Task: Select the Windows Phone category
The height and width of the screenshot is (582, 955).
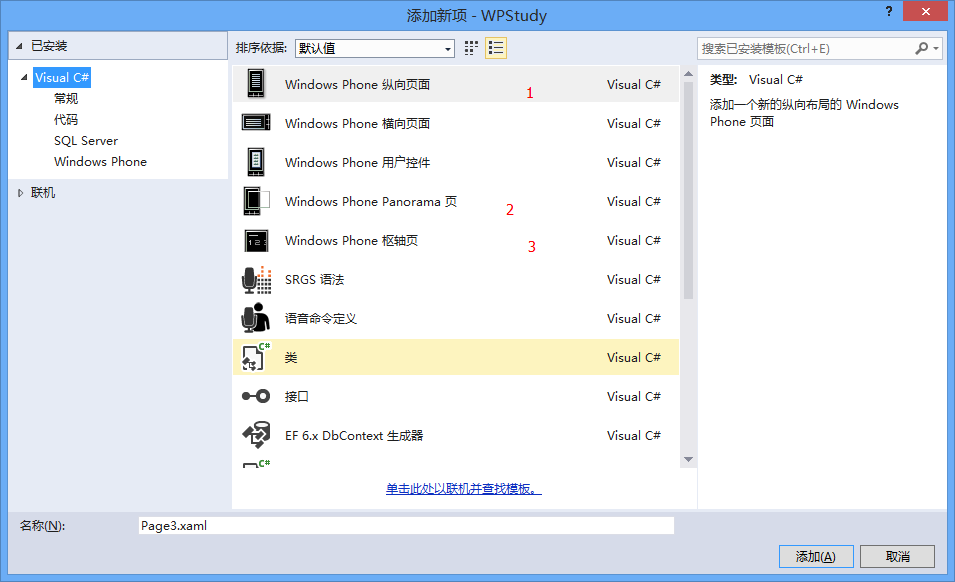Action: click(x=100, y=161)
